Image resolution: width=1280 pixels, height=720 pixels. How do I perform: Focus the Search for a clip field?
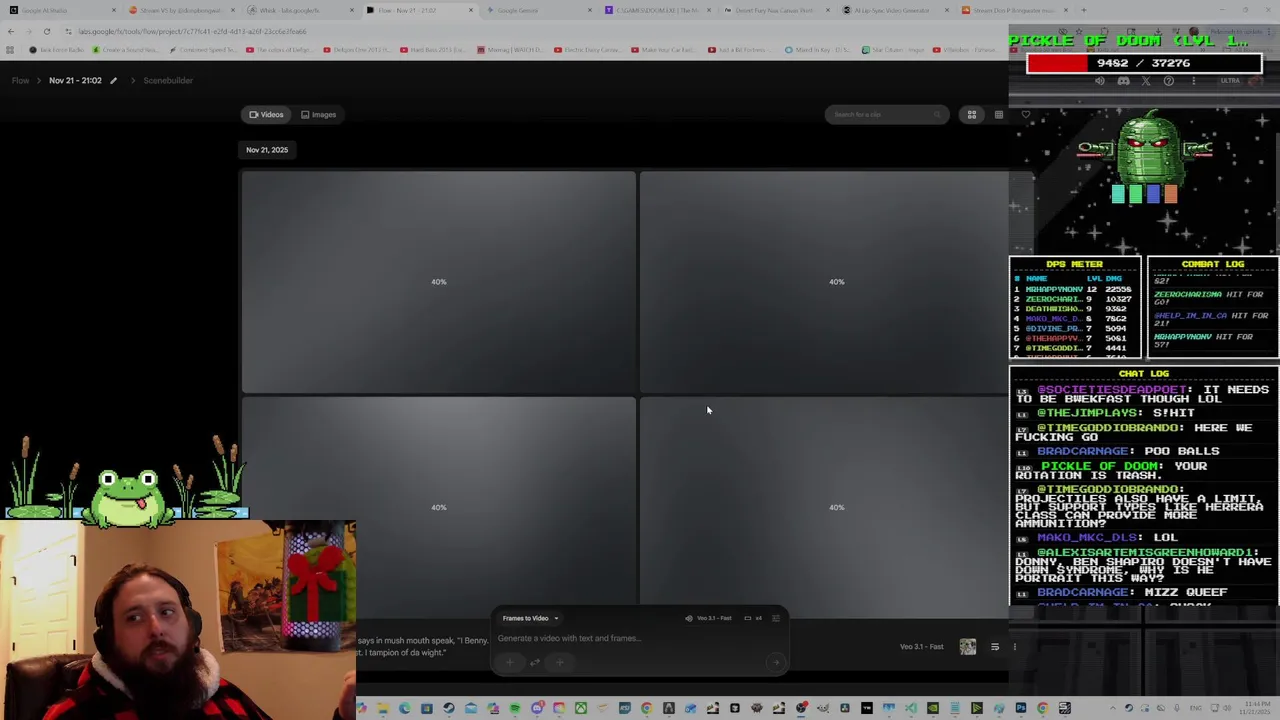pos(885,114)
